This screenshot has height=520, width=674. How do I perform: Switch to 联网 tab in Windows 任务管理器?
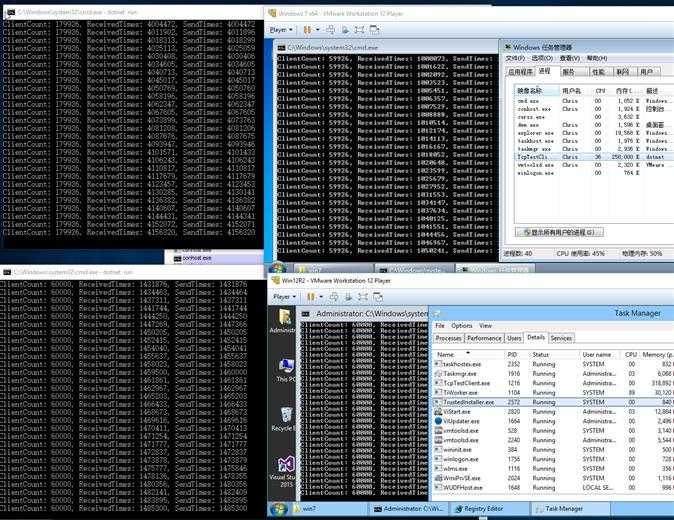click(623, 72)
